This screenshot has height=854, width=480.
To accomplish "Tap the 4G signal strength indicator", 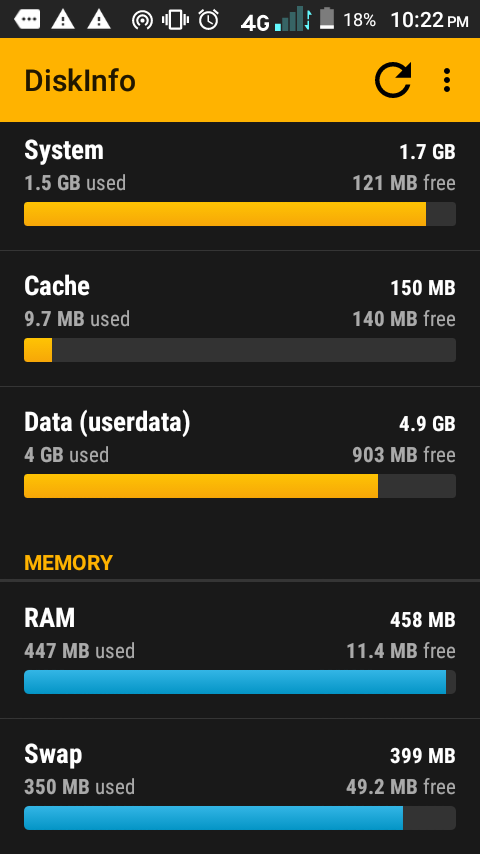I will (x=276, y=19).
